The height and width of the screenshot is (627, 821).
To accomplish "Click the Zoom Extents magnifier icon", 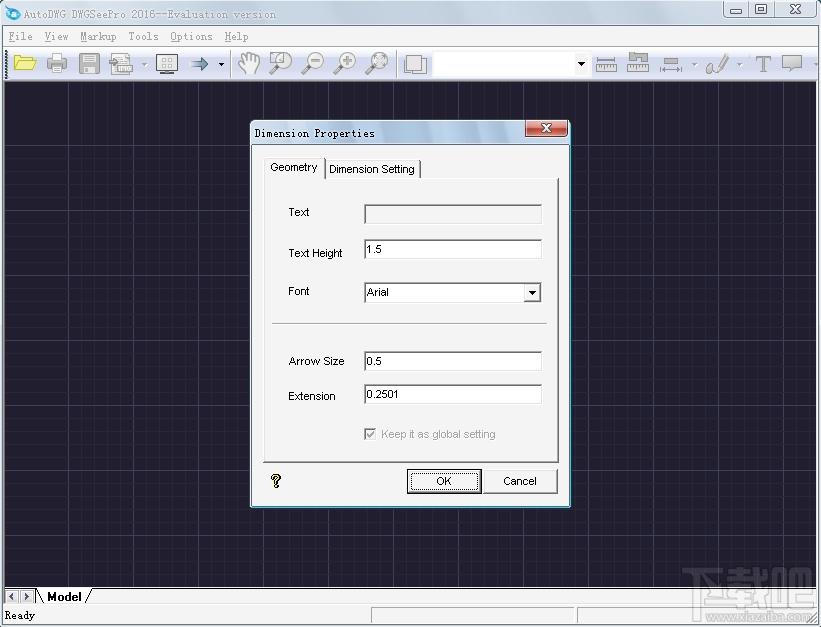I will coord(377,63).
